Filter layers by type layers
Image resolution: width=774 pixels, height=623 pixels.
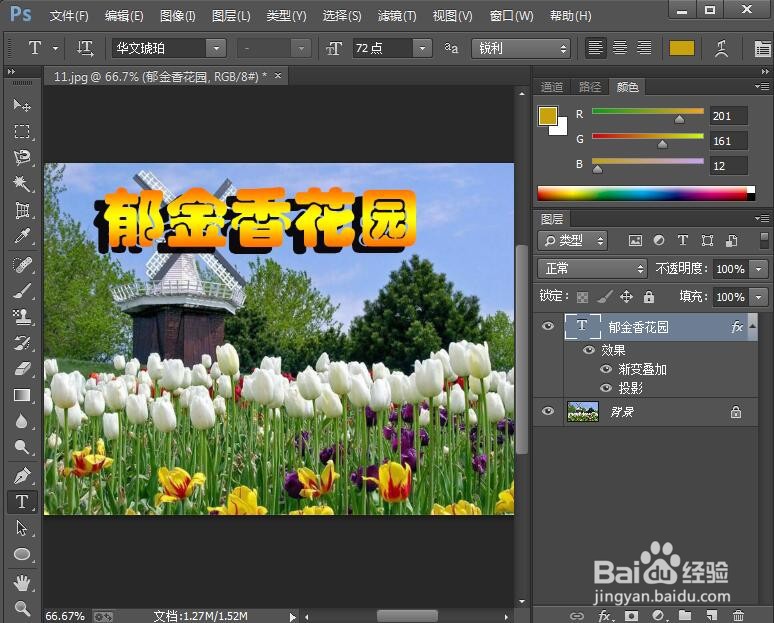point(683,240)
